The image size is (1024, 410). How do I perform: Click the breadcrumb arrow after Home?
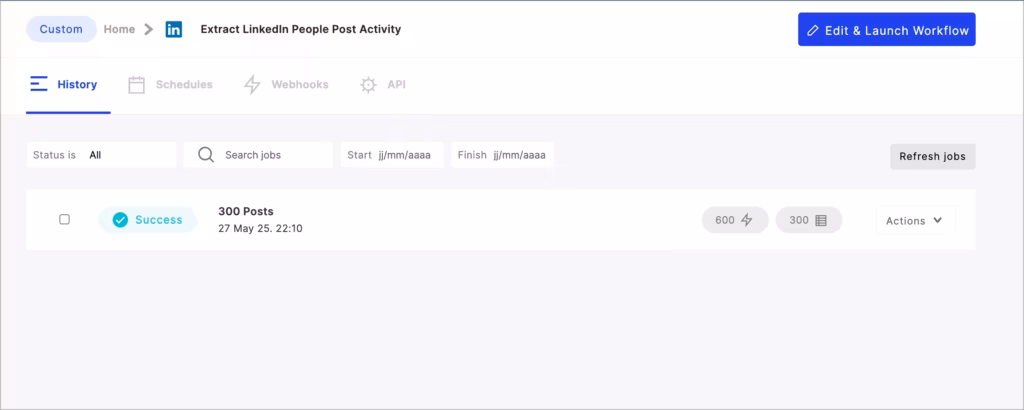149,29
